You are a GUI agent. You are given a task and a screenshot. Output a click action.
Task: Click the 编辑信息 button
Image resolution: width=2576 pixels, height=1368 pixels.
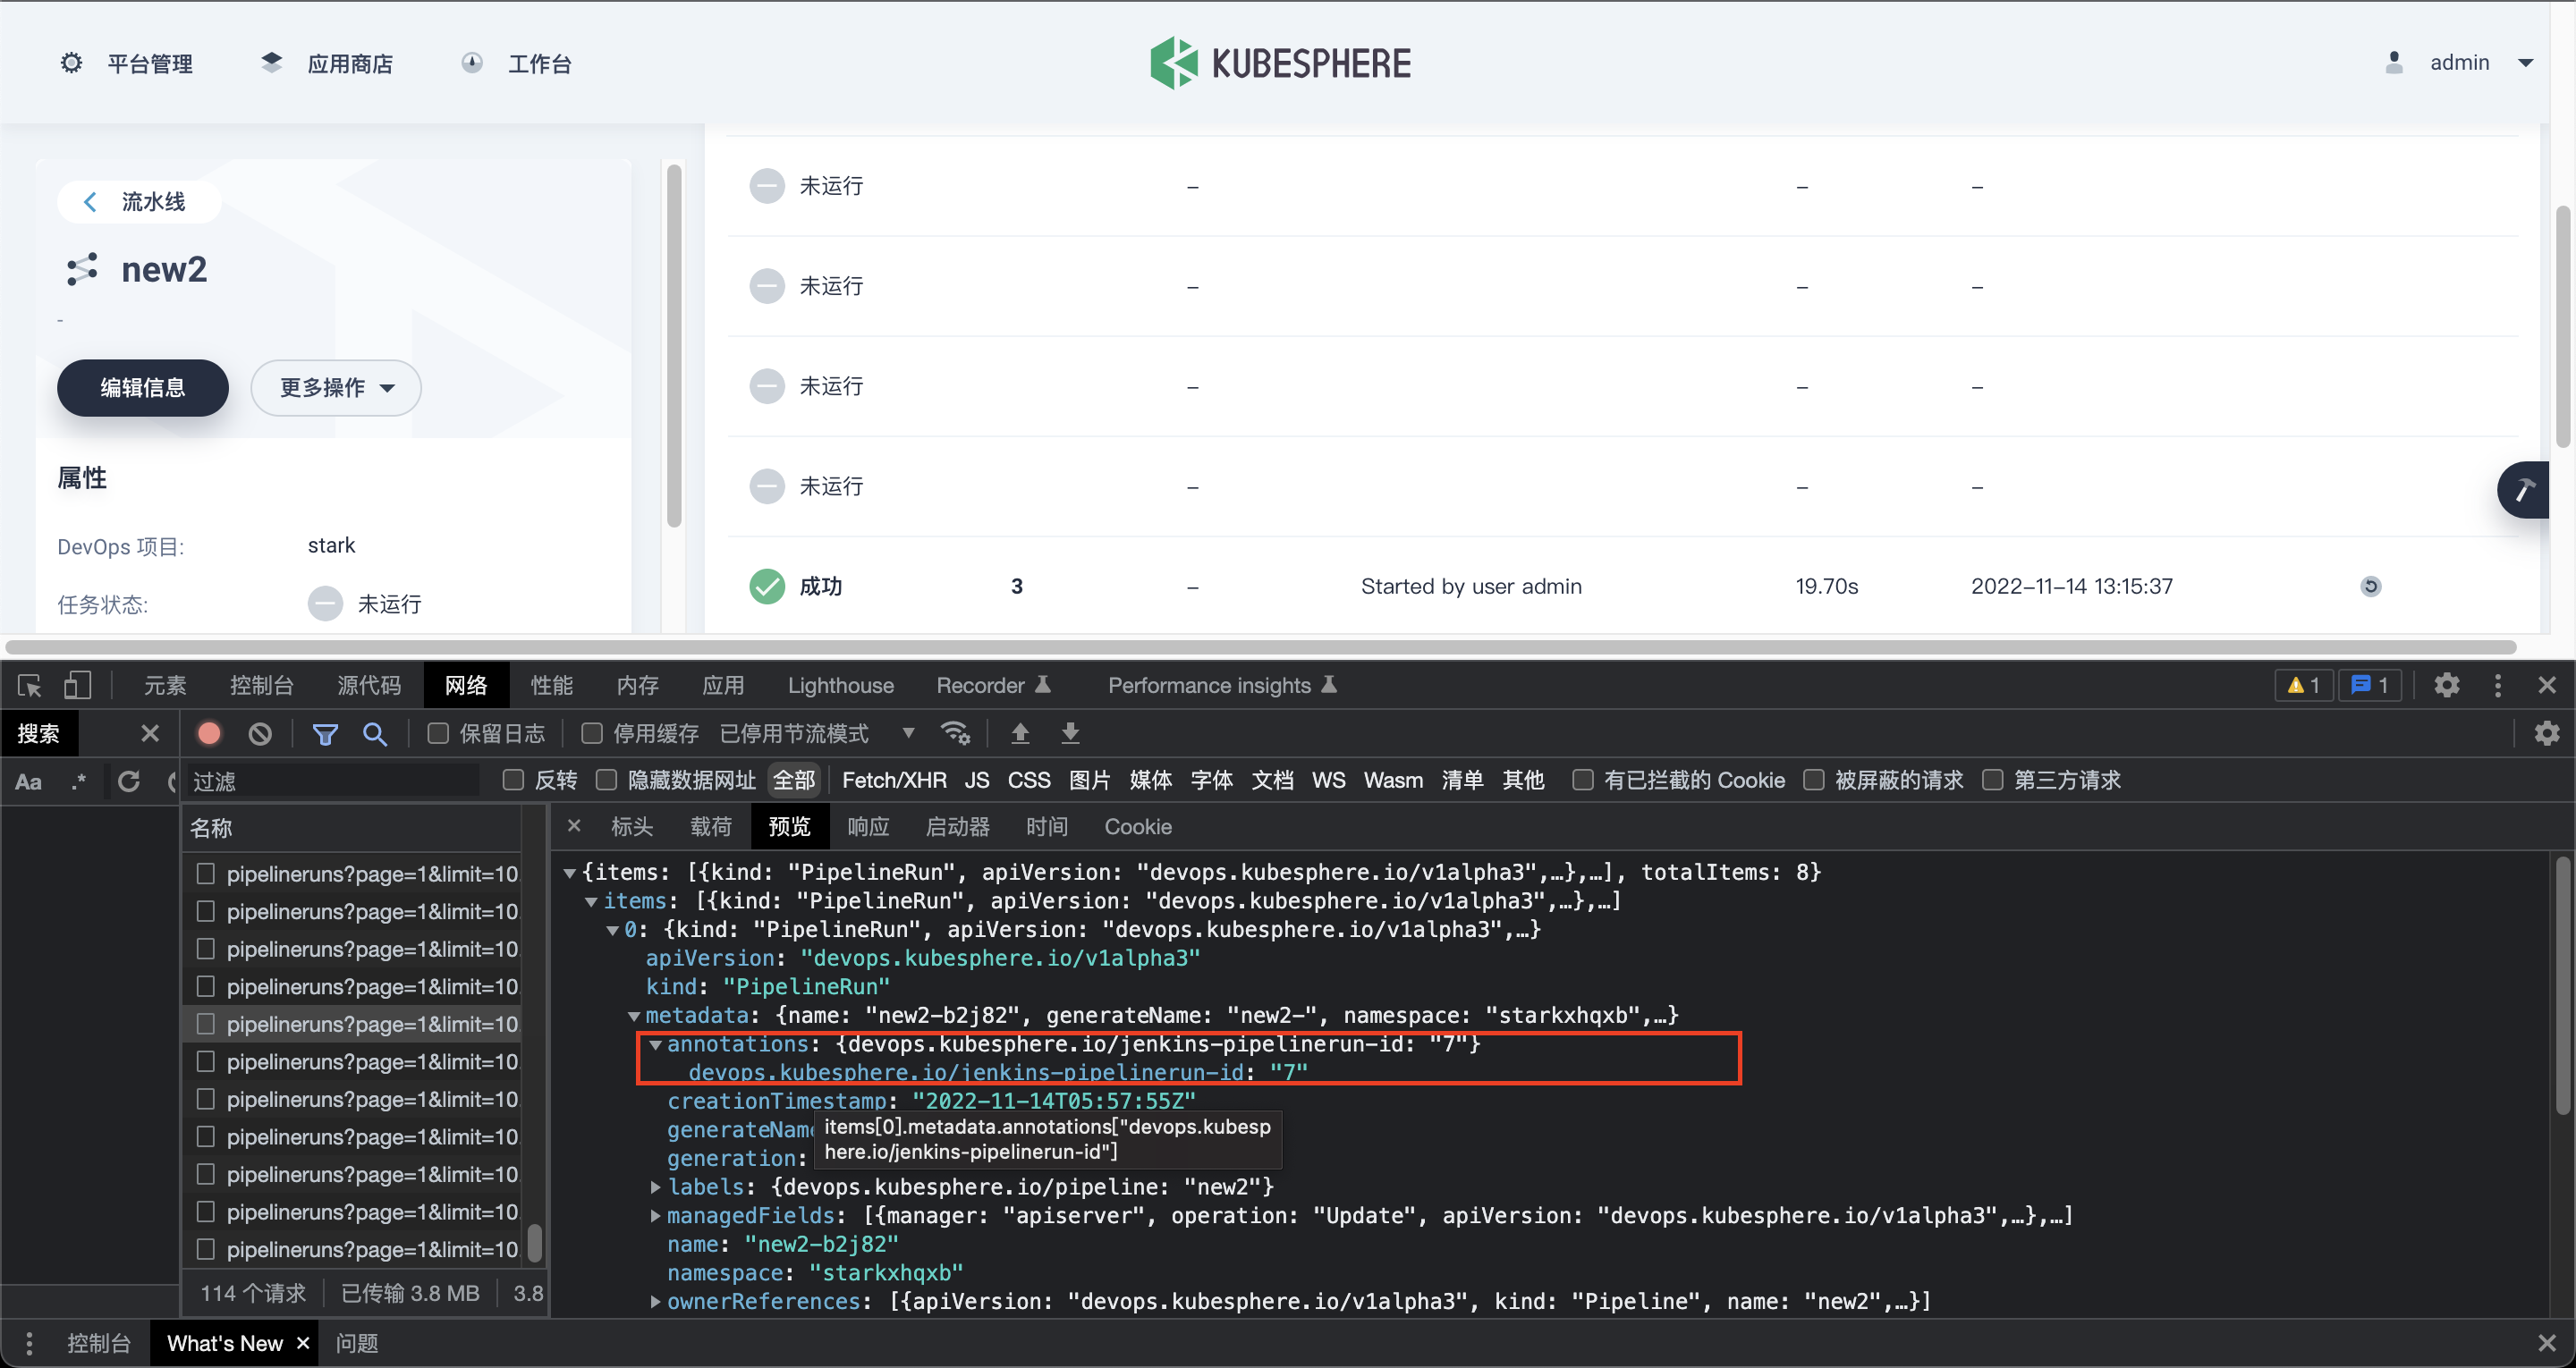click(142, 388)
